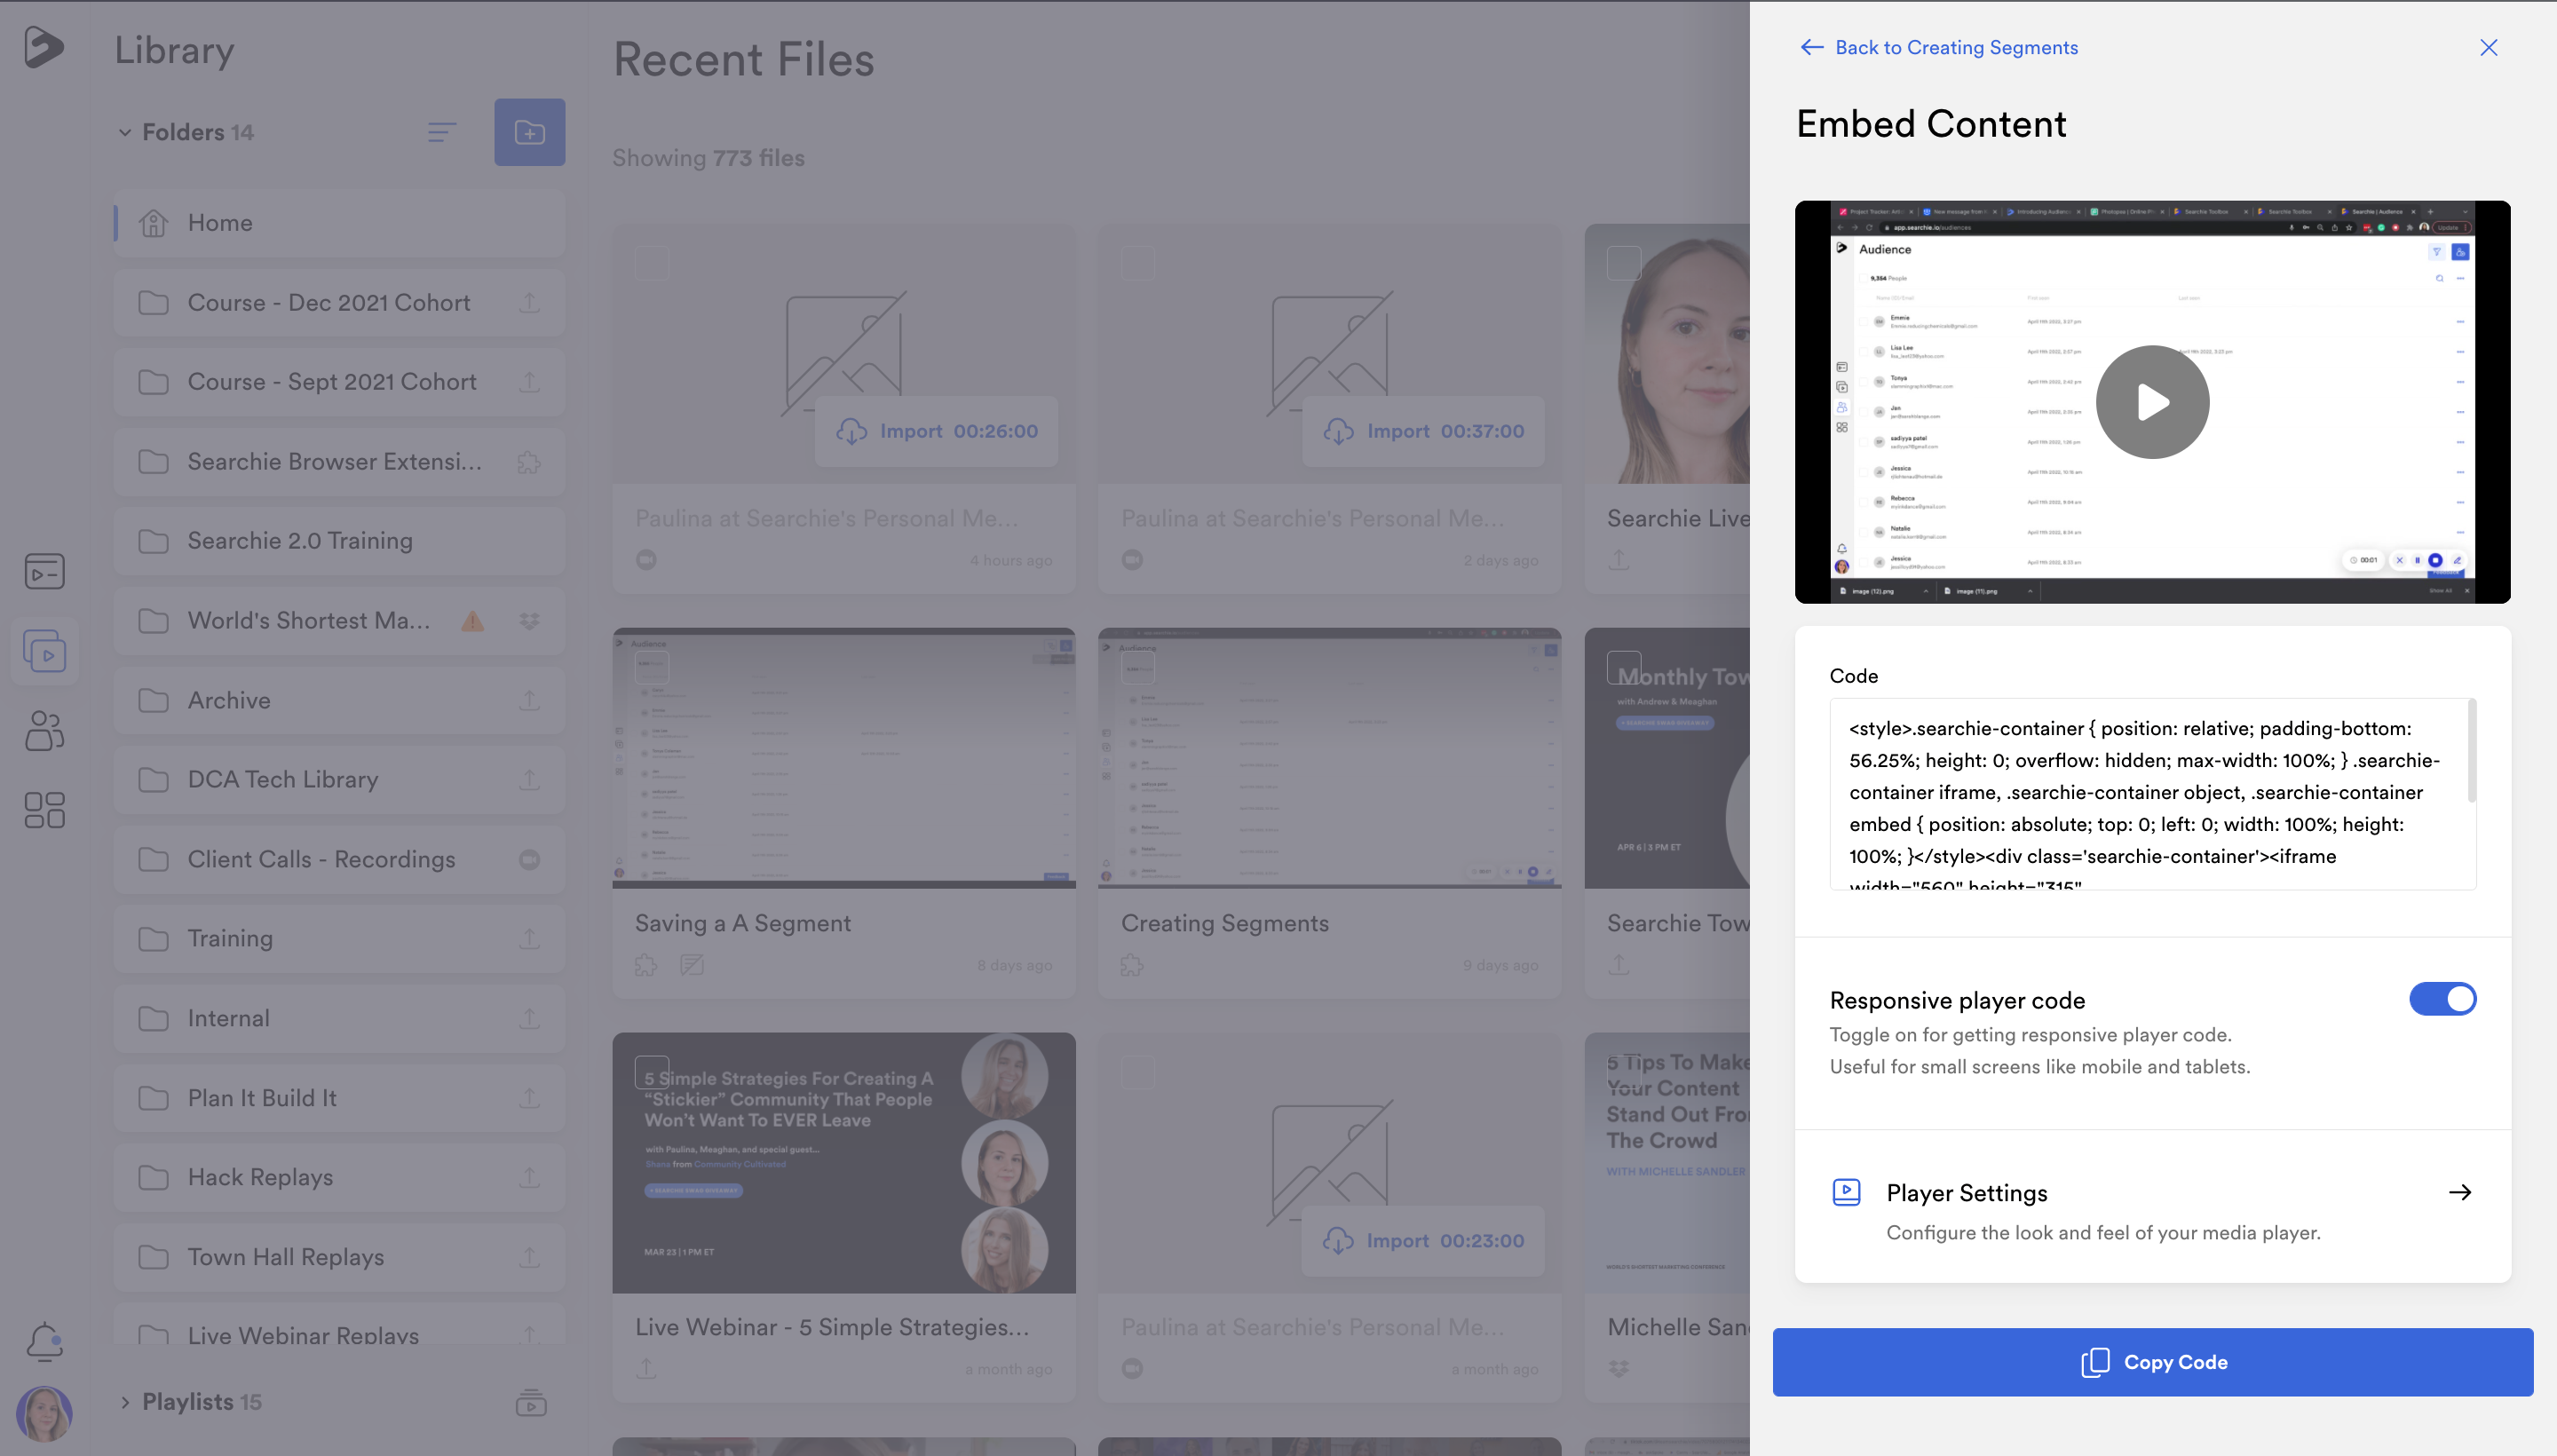Check the box on second Paulina Personal Meeting card
Screen dimensions: 2557x1456
click(1138, 263)
